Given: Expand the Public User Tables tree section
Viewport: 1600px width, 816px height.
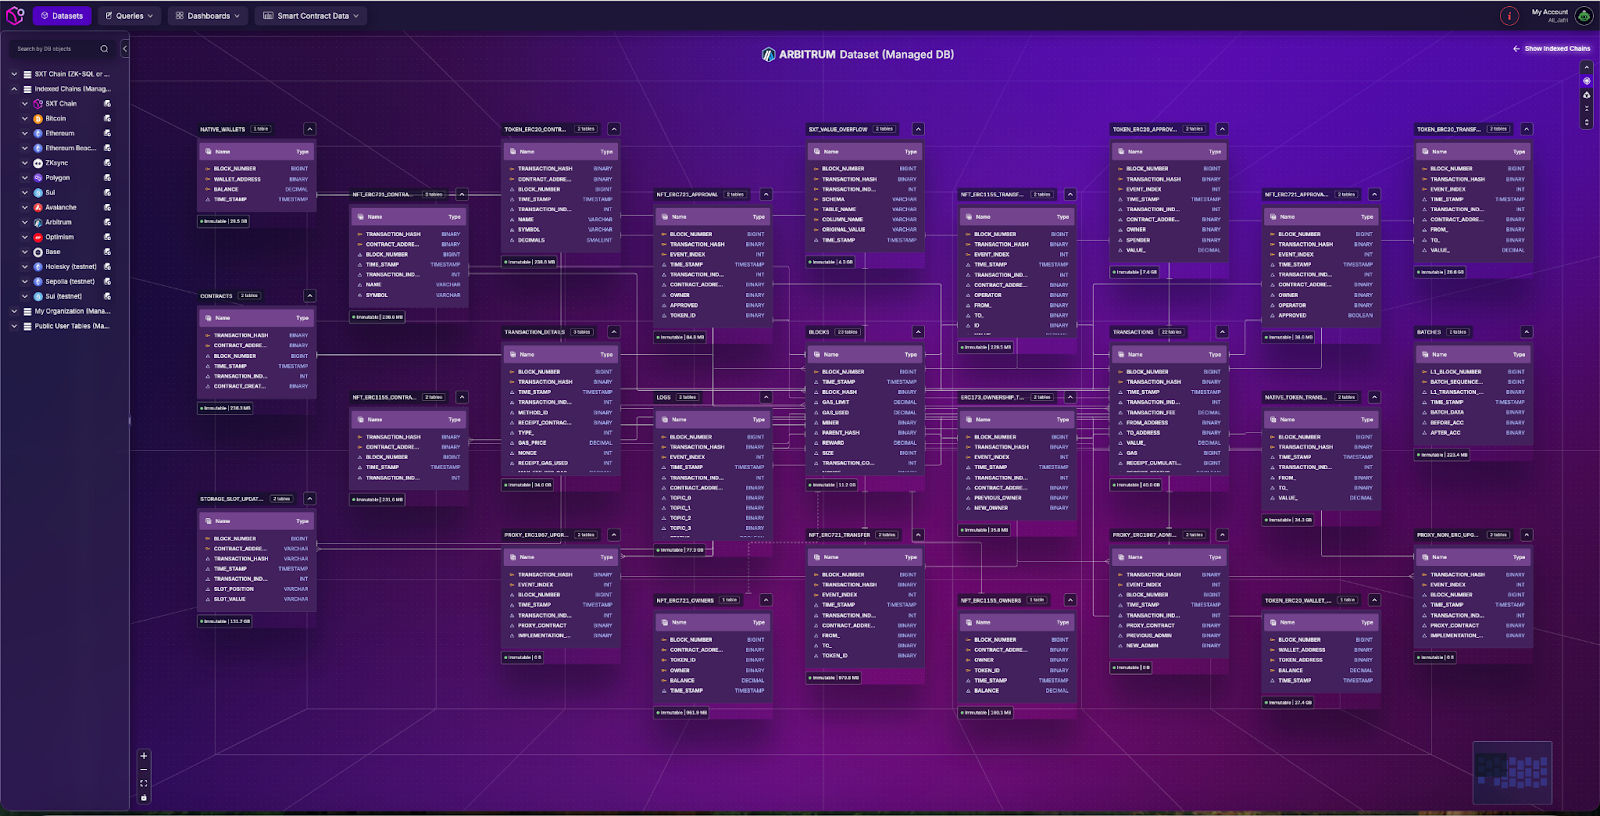Looking at the screenshot, I should pyautogui.click(x=14, y=326).
